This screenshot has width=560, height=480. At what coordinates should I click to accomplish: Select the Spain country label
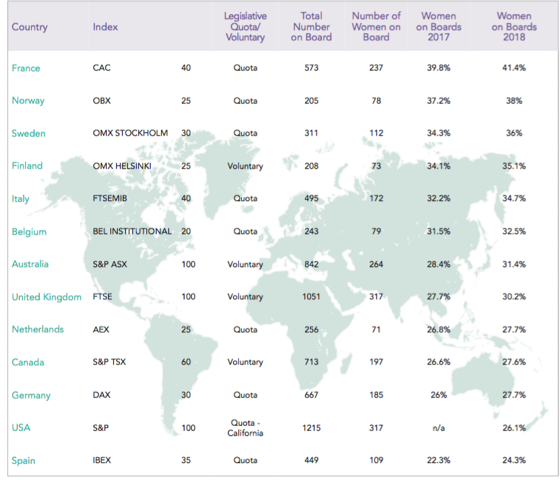click(x=23, y=461)
